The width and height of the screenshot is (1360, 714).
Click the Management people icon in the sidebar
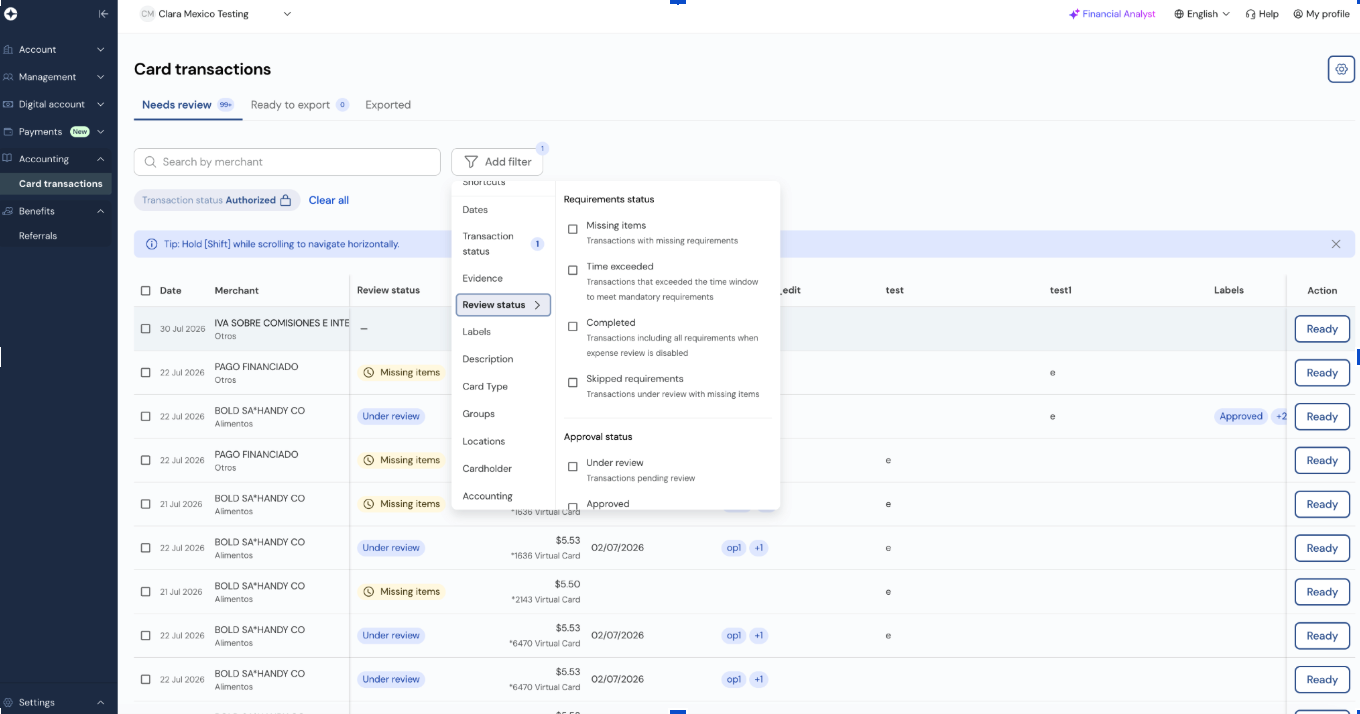[8, 77]
